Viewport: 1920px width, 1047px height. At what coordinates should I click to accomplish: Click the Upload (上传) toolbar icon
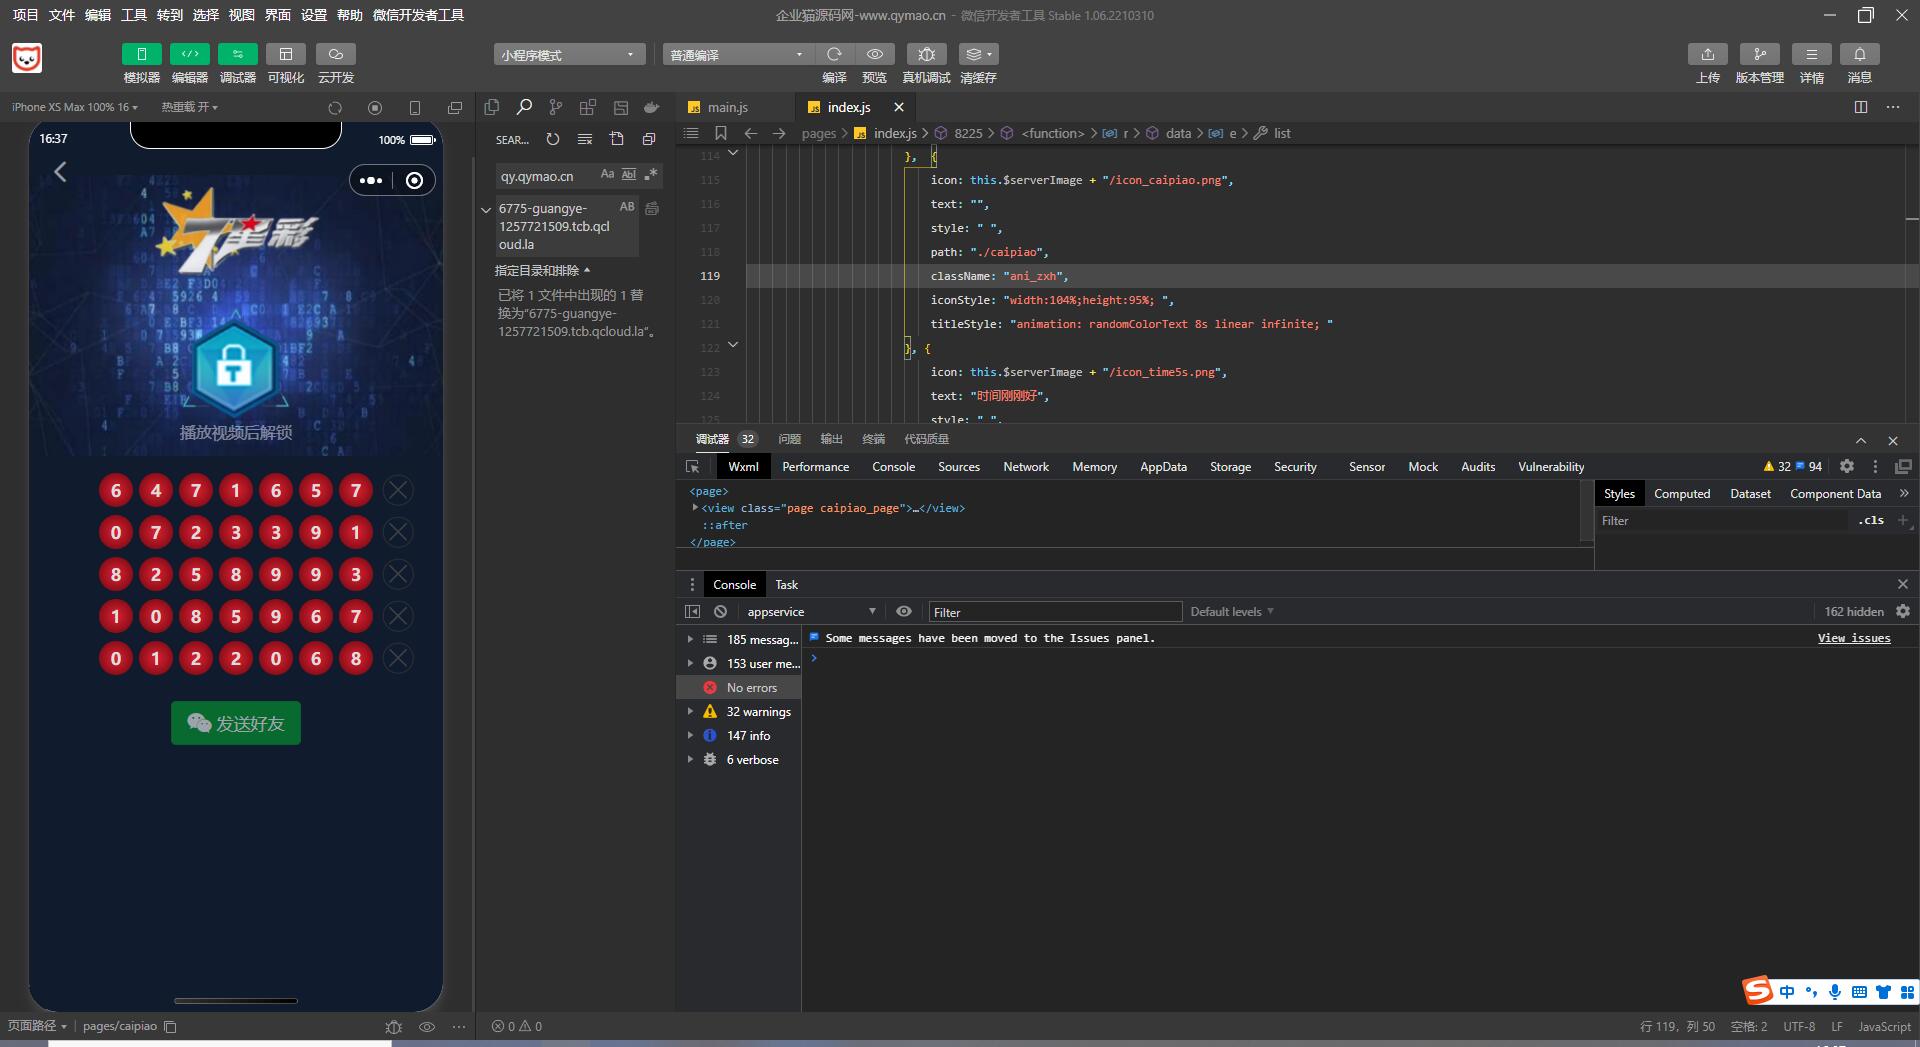[1707, 54]
